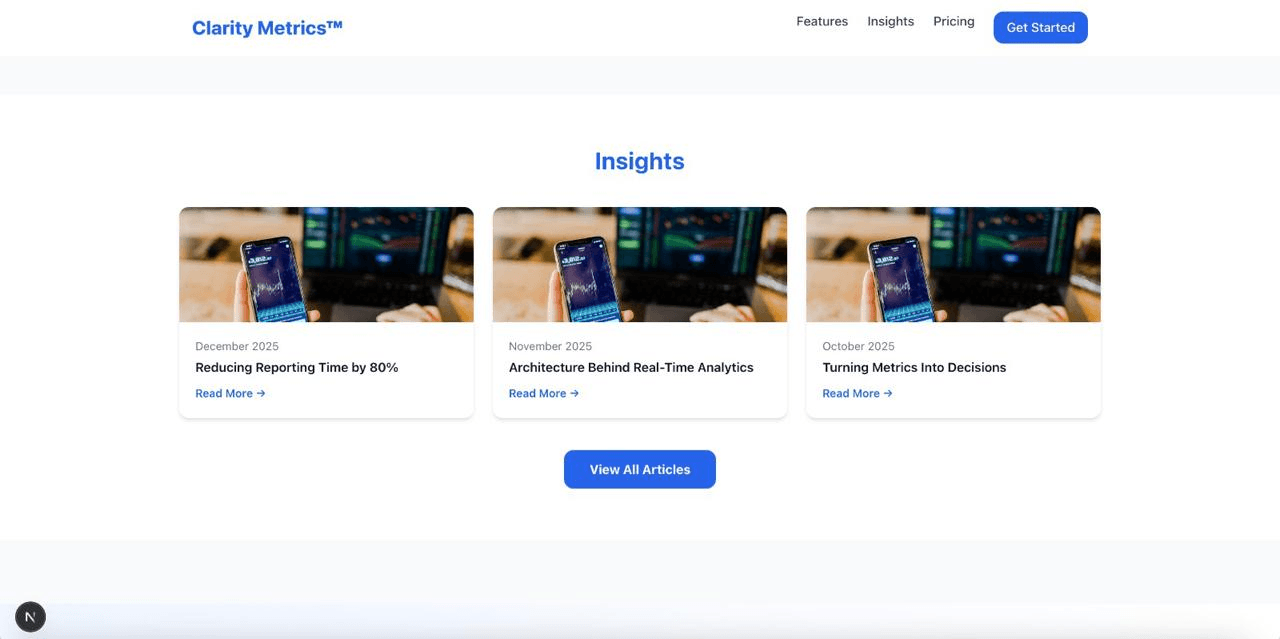This screenshot has width=1280, height=639.
Task: Open the December 2025 article thumbnail image
Action: (x=326, y=264)
